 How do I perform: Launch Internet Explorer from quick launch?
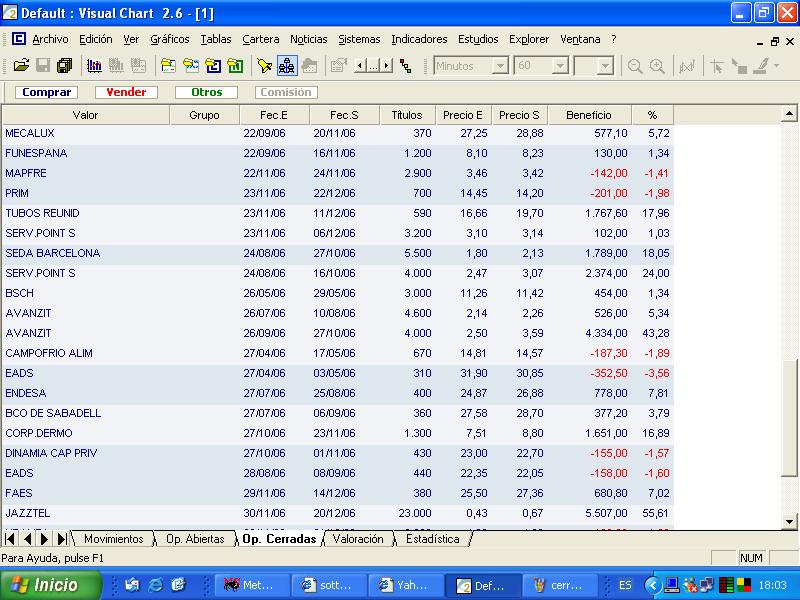(x=155, y=585)
